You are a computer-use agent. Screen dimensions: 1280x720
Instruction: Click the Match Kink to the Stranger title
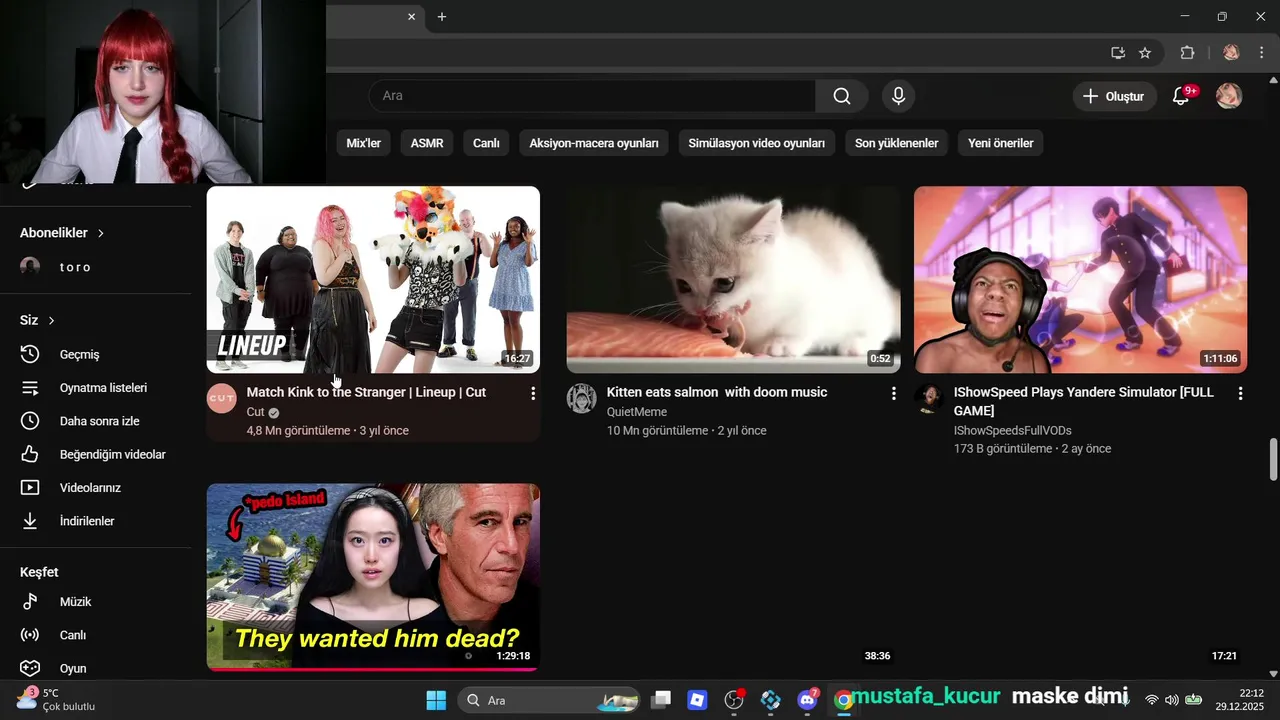click(x=366, y=392)
